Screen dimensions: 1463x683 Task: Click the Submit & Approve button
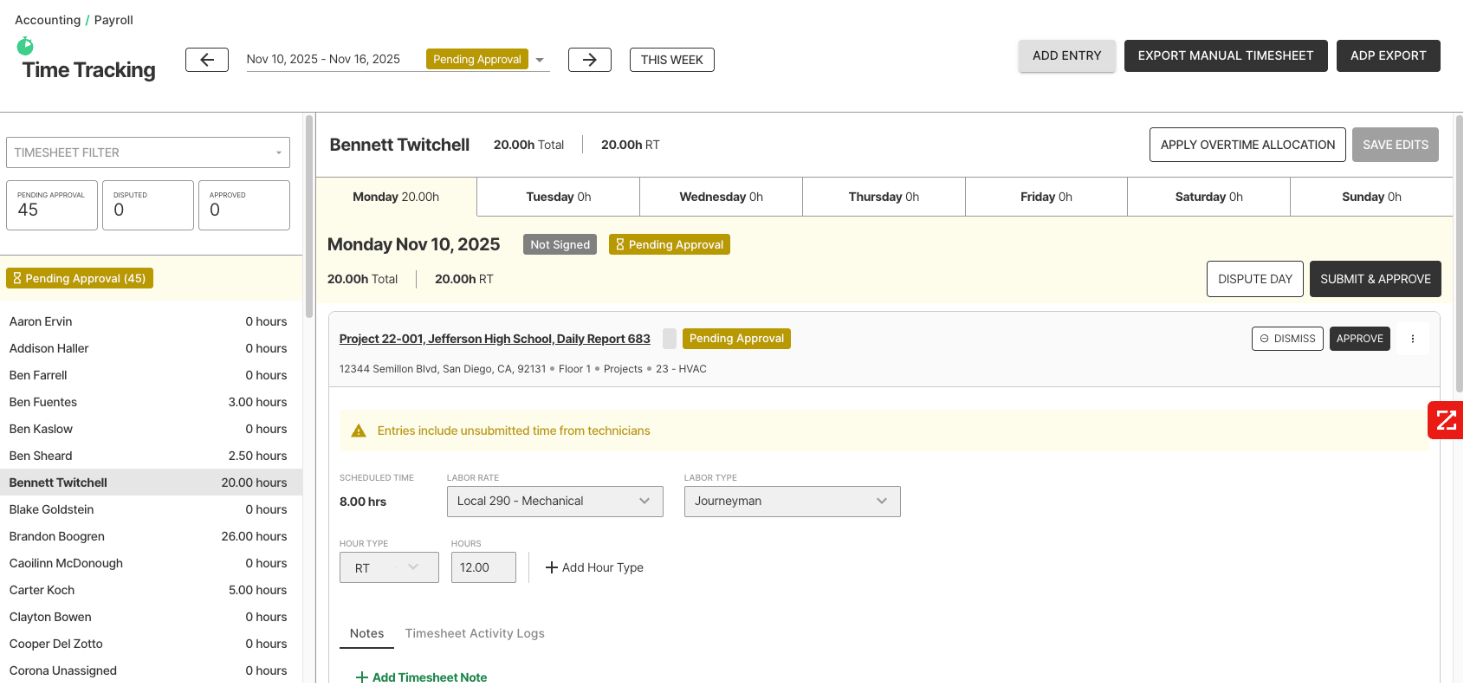pos(1375,279)
